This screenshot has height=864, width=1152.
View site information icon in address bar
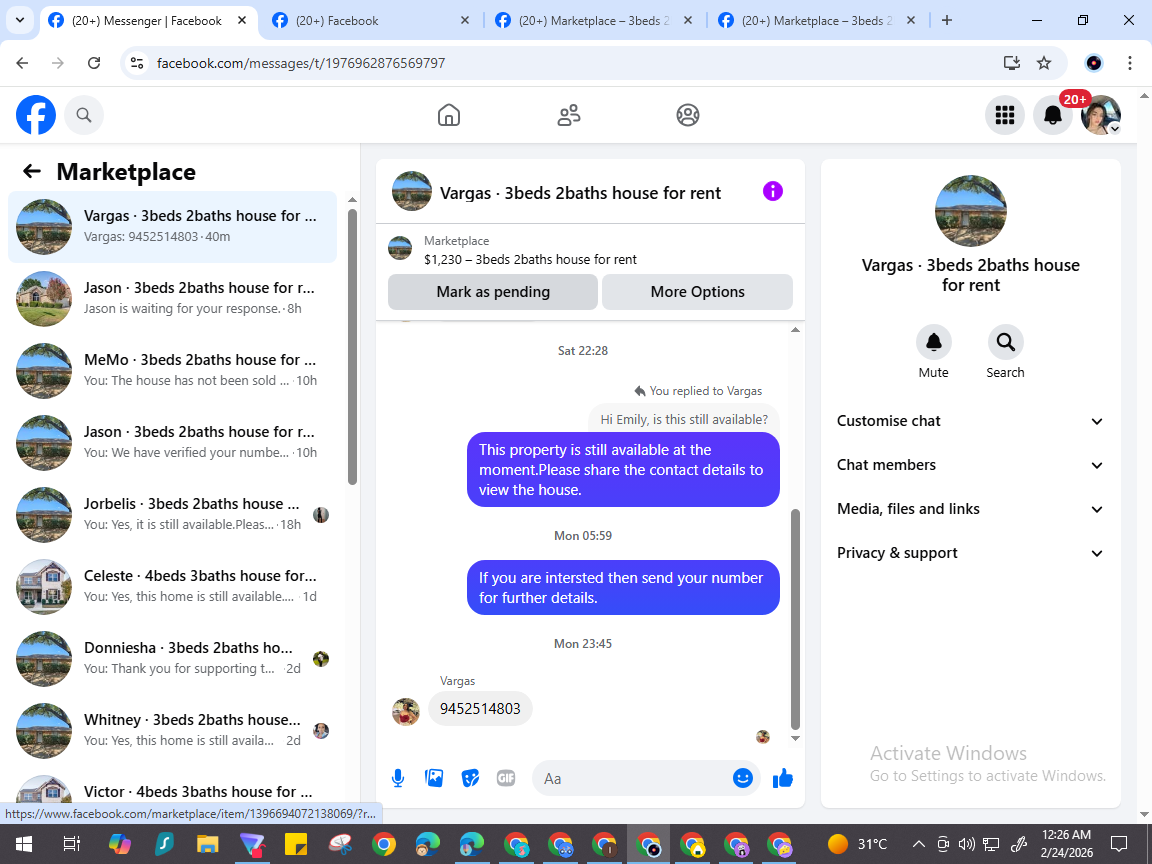coord(137,63)
